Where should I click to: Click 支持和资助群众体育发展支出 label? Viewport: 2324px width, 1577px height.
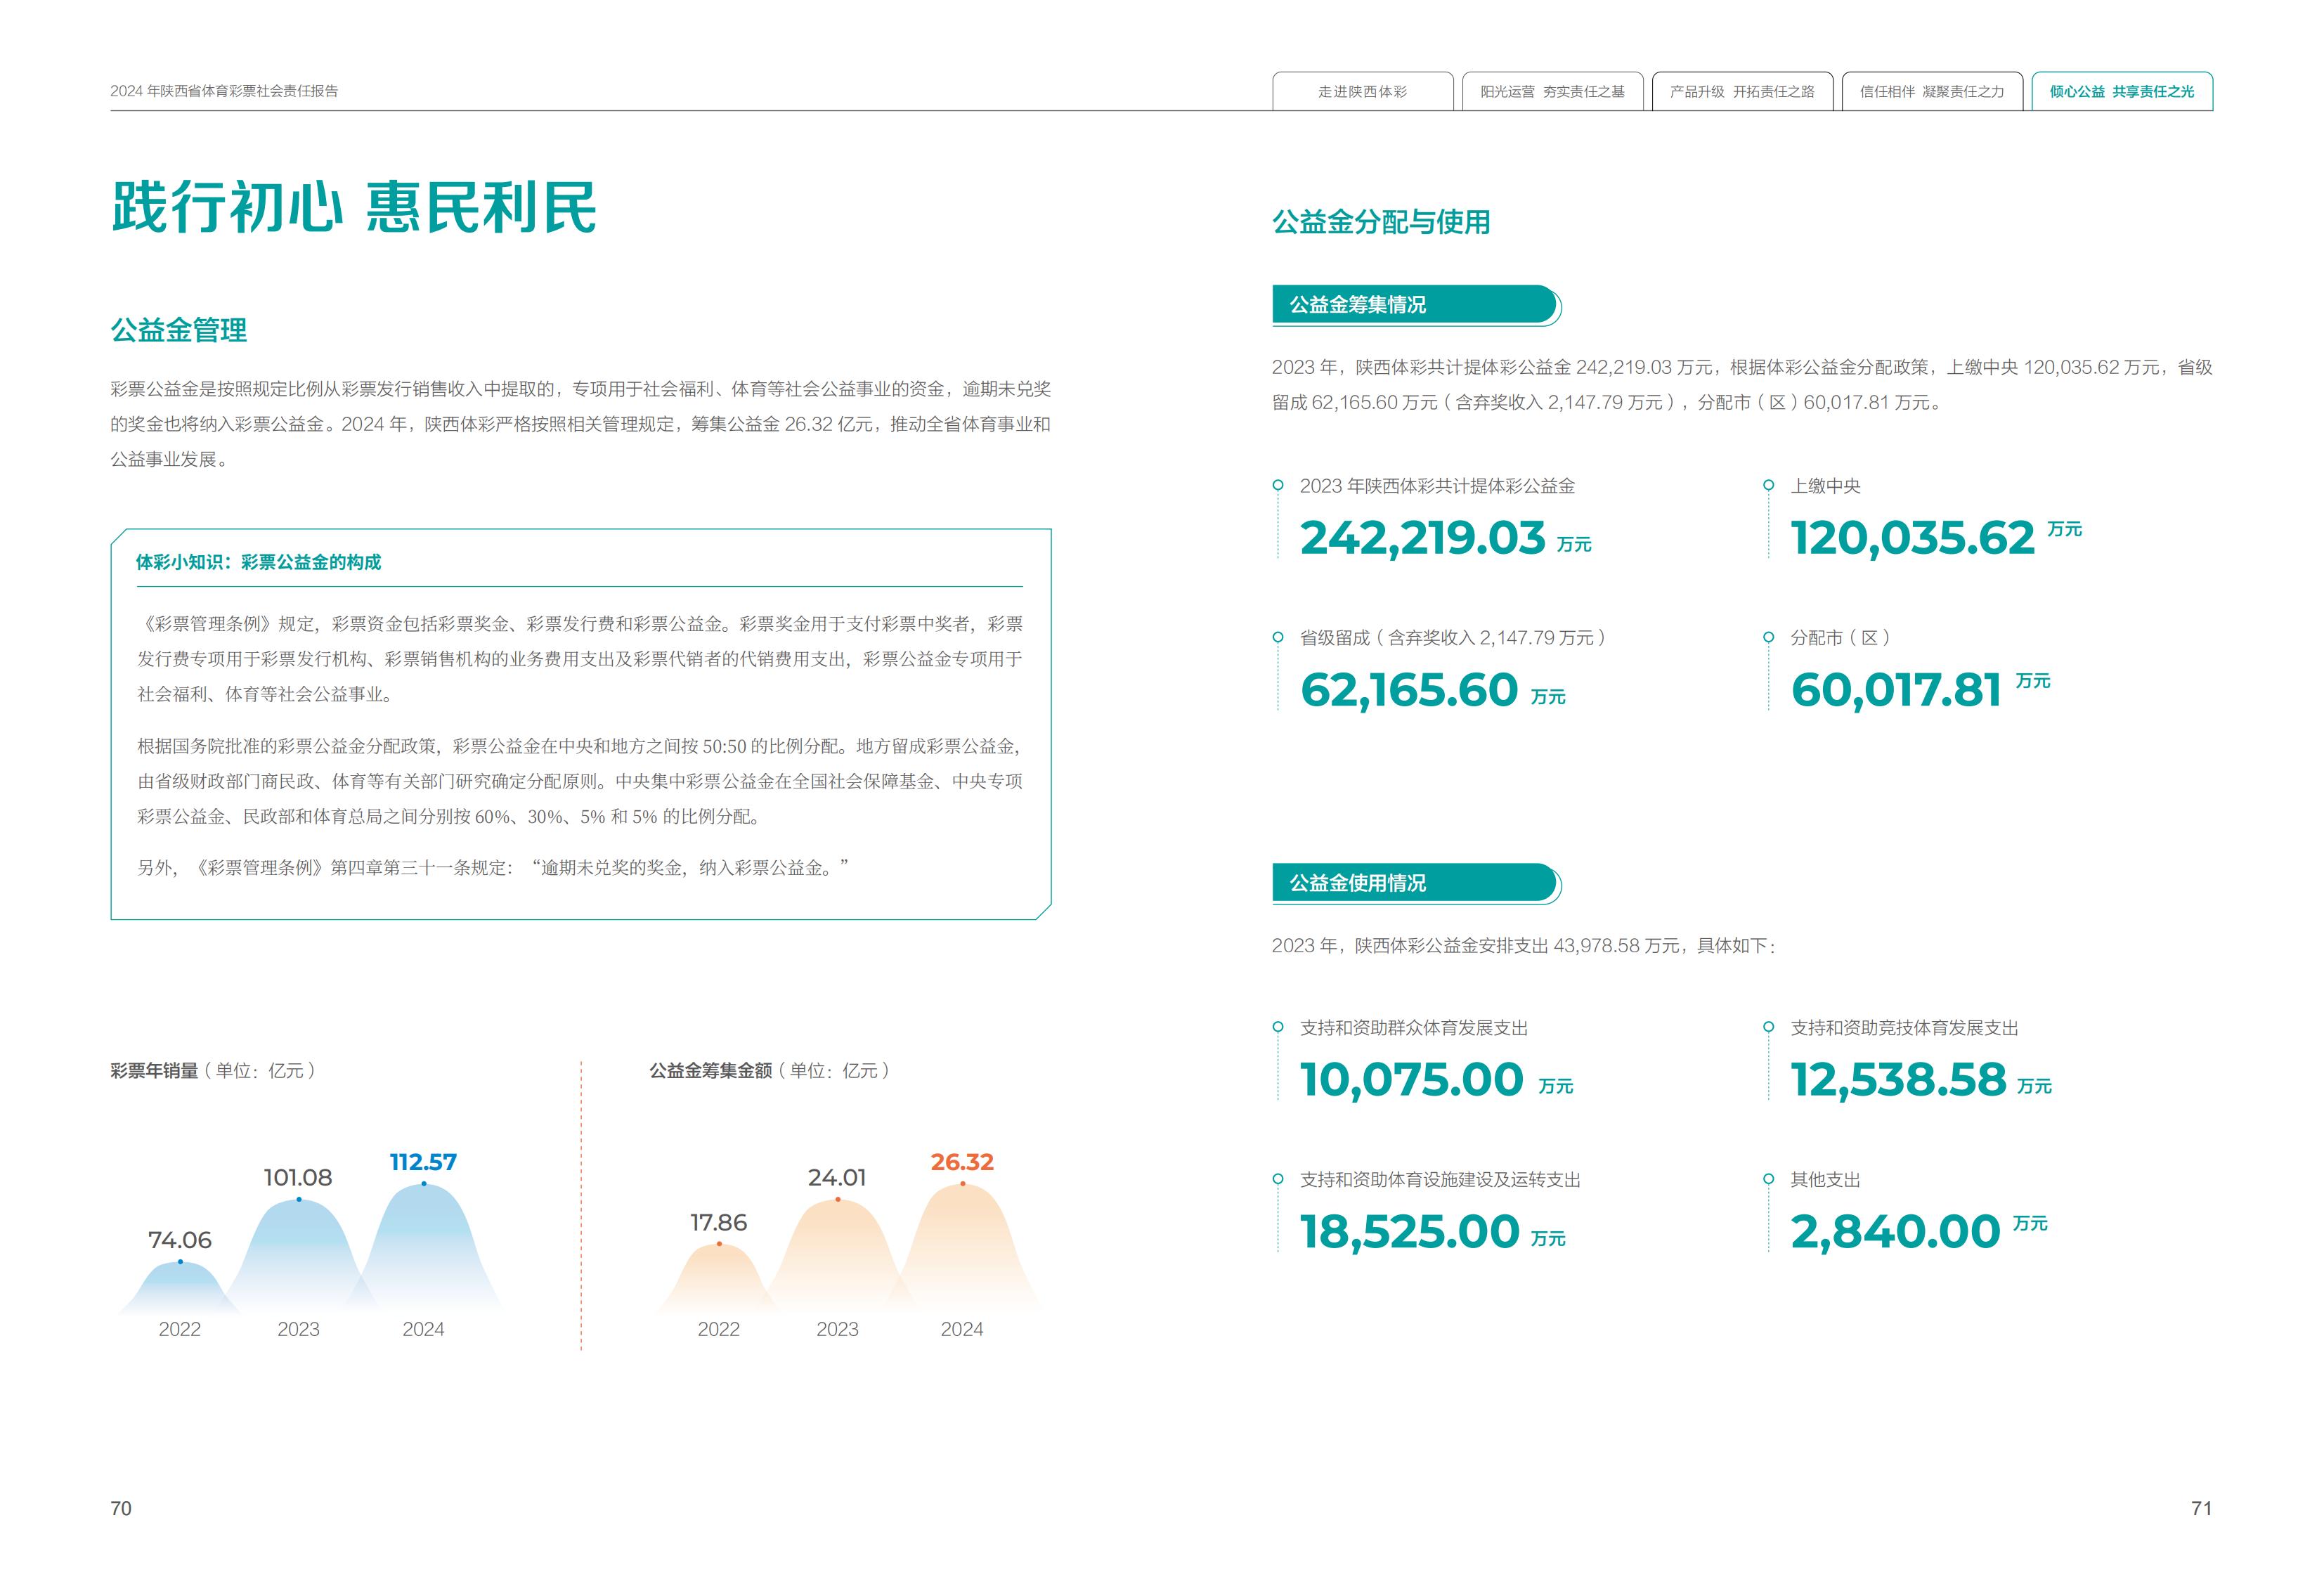tap(1414, 1028)
